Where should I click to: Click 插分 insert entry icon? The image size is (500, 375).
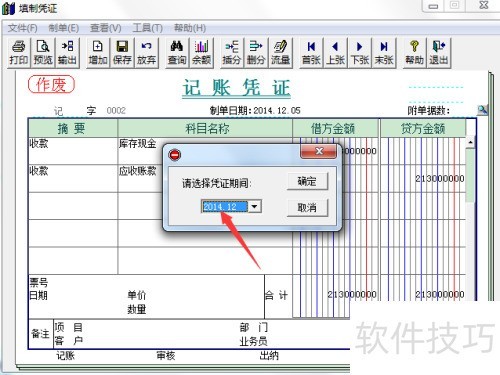click(x=232, y=53)
